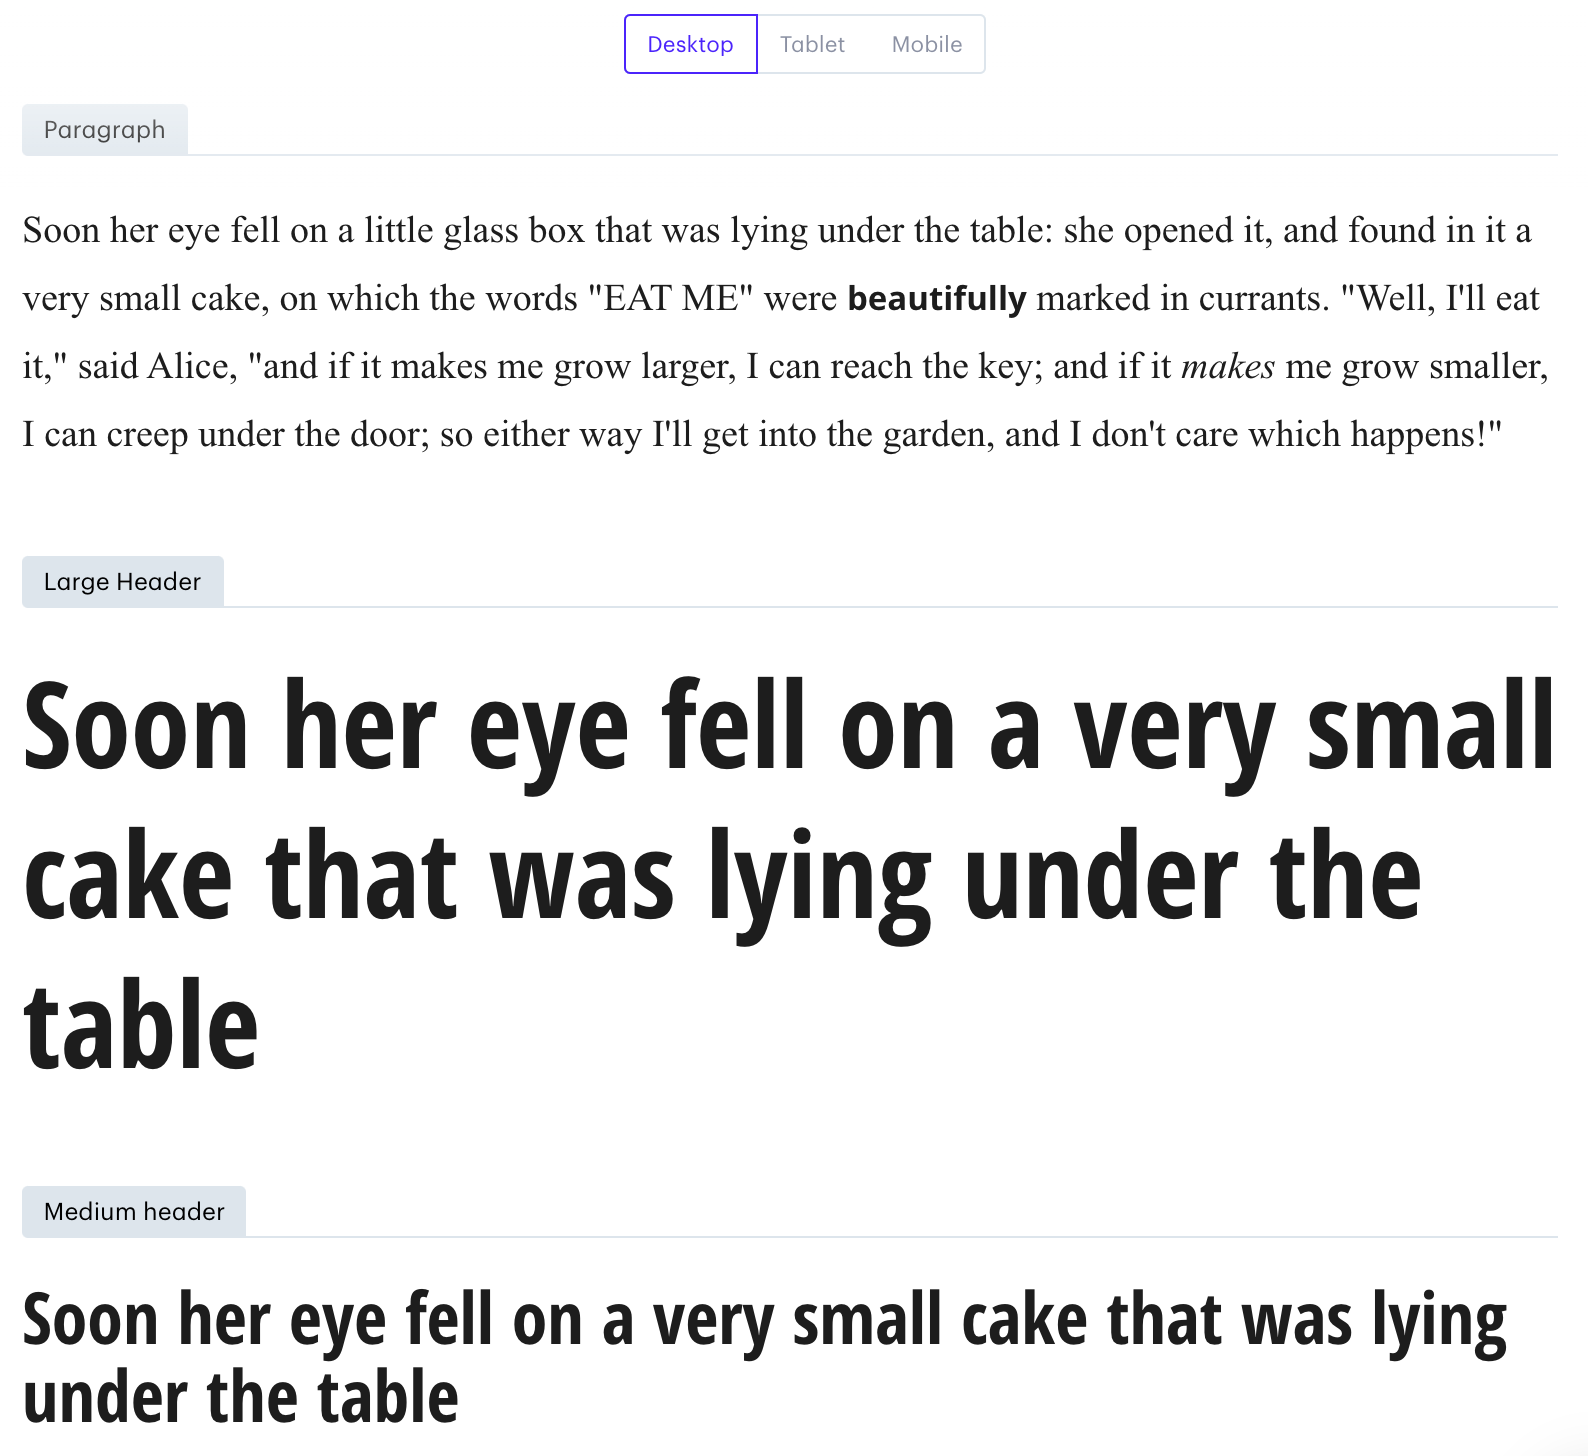The width and height of the screenshot is (1588, 1456).
Task: Click the word "Soon" in the large header
Action: coord(136,726)
